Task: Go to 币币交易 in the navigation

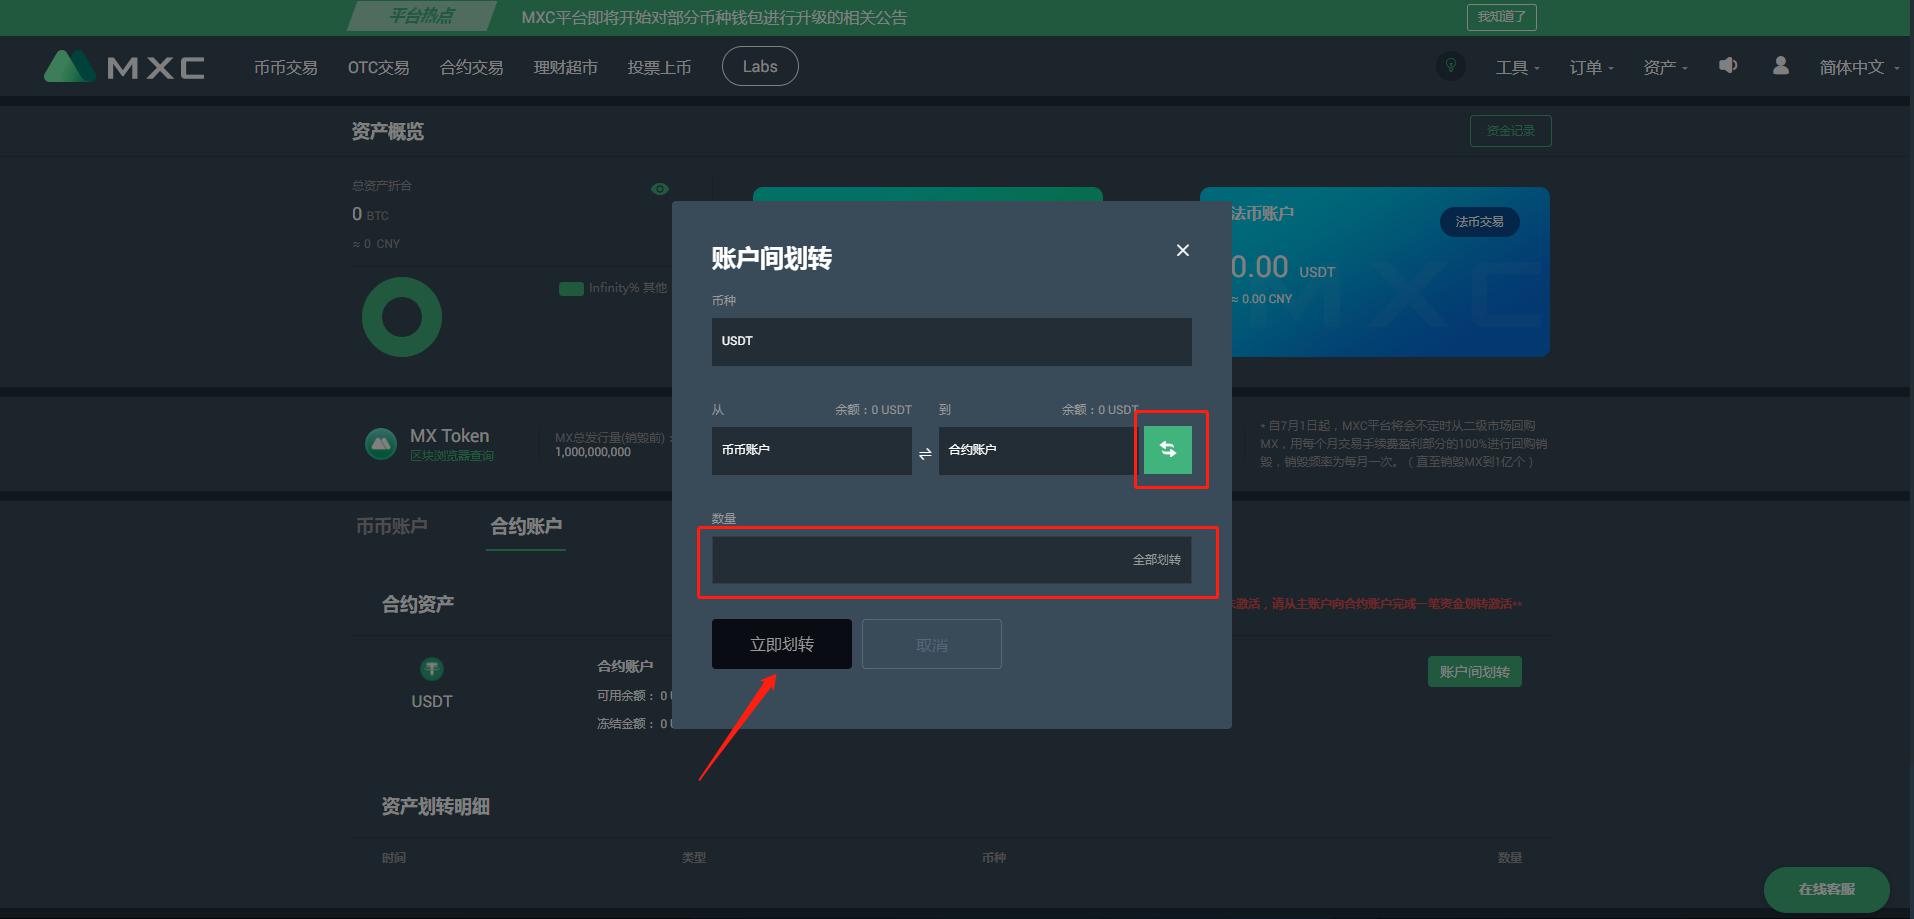Action: [x=286, y=67]
